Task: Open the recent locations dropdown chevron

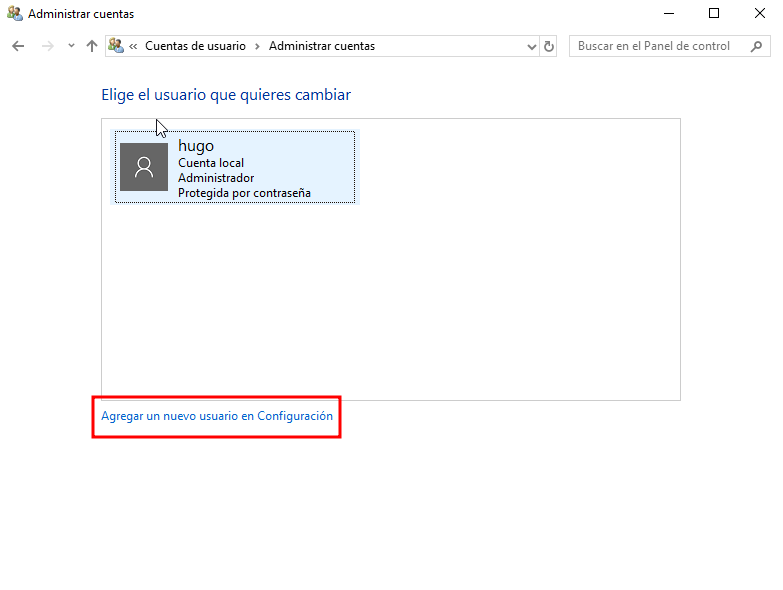Action: coord(70,46)
